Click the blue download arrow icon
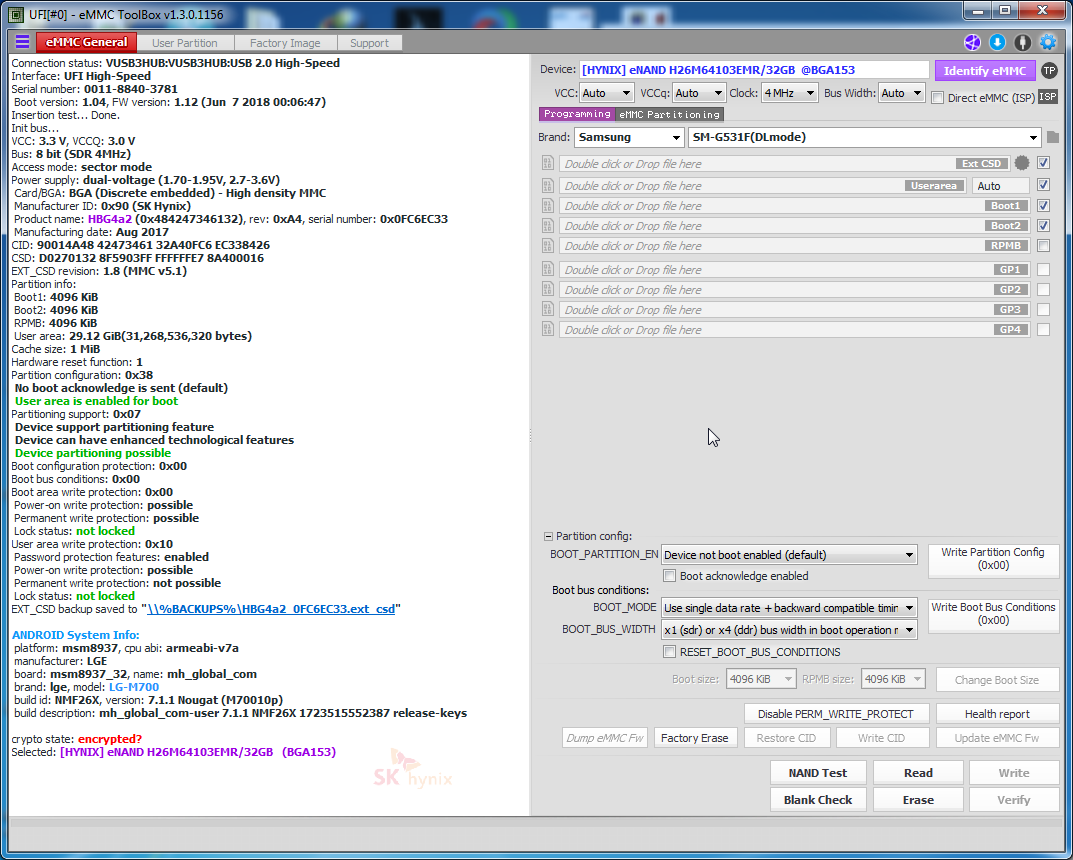The image size is (1073, 860). tap(997, 42)
